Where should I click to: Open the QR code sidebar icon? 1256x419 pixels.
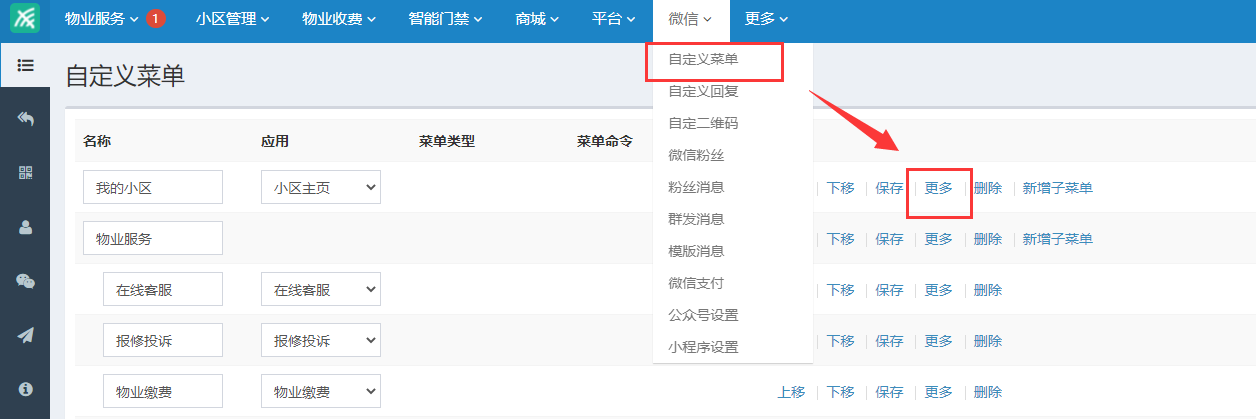[x=26, y=173]
